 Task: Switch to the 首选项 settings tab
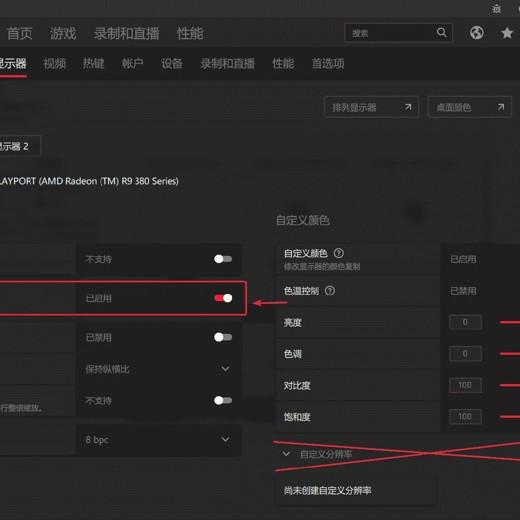click(328, 63)
